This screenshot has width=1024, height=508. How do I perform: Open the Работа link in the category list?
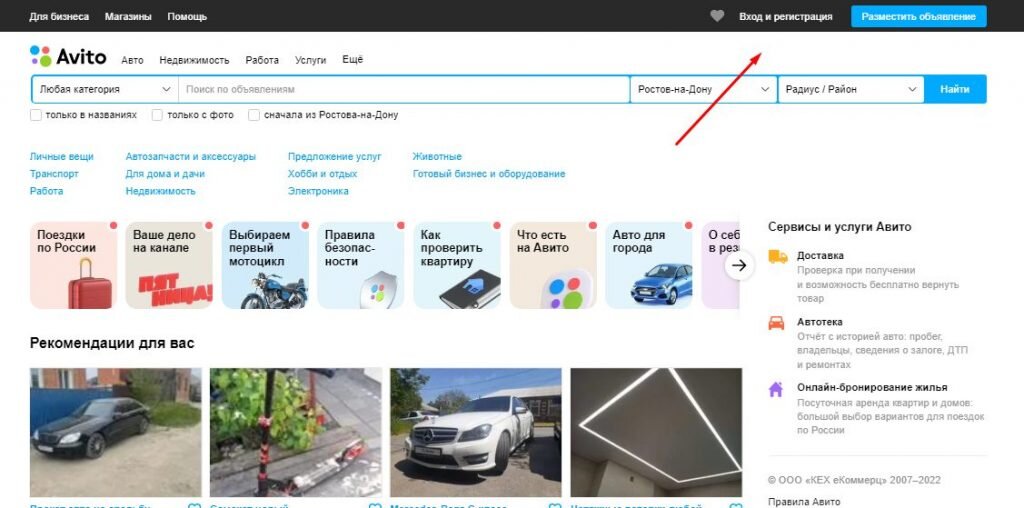coord(46,191)
